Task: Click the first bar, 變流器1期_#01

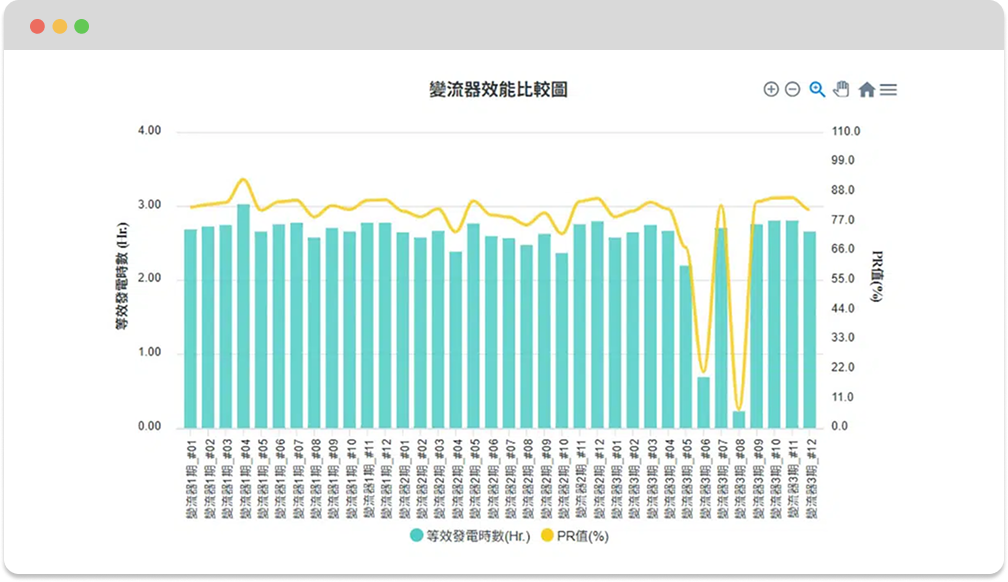Action: click(x=190, y=330)
